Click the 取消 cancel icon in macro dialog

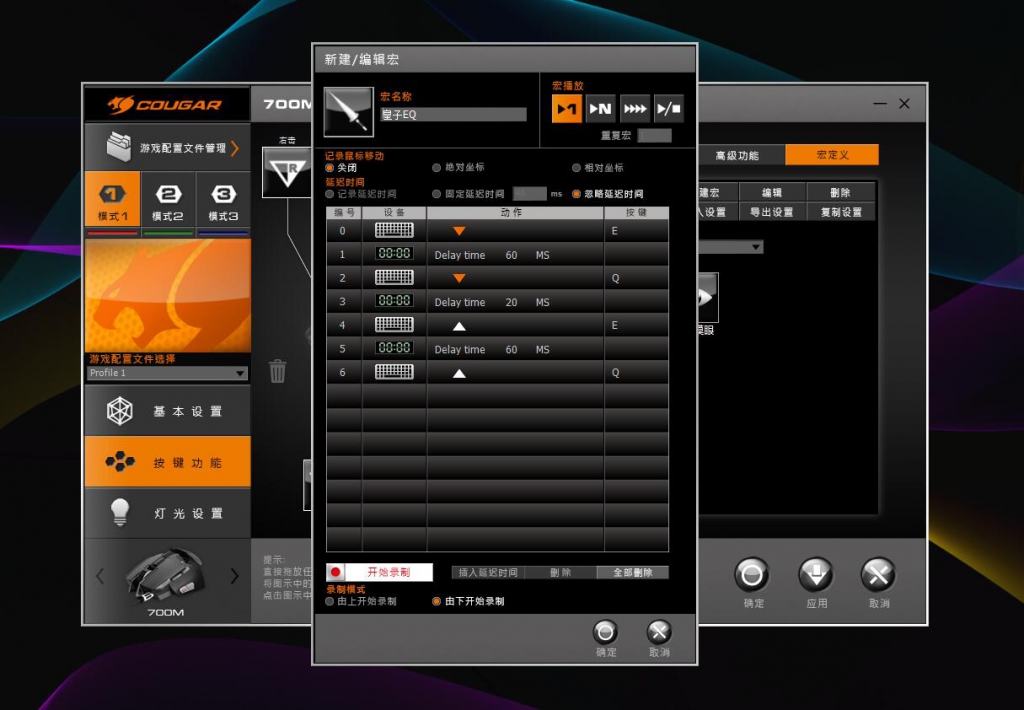pos(658,632)
